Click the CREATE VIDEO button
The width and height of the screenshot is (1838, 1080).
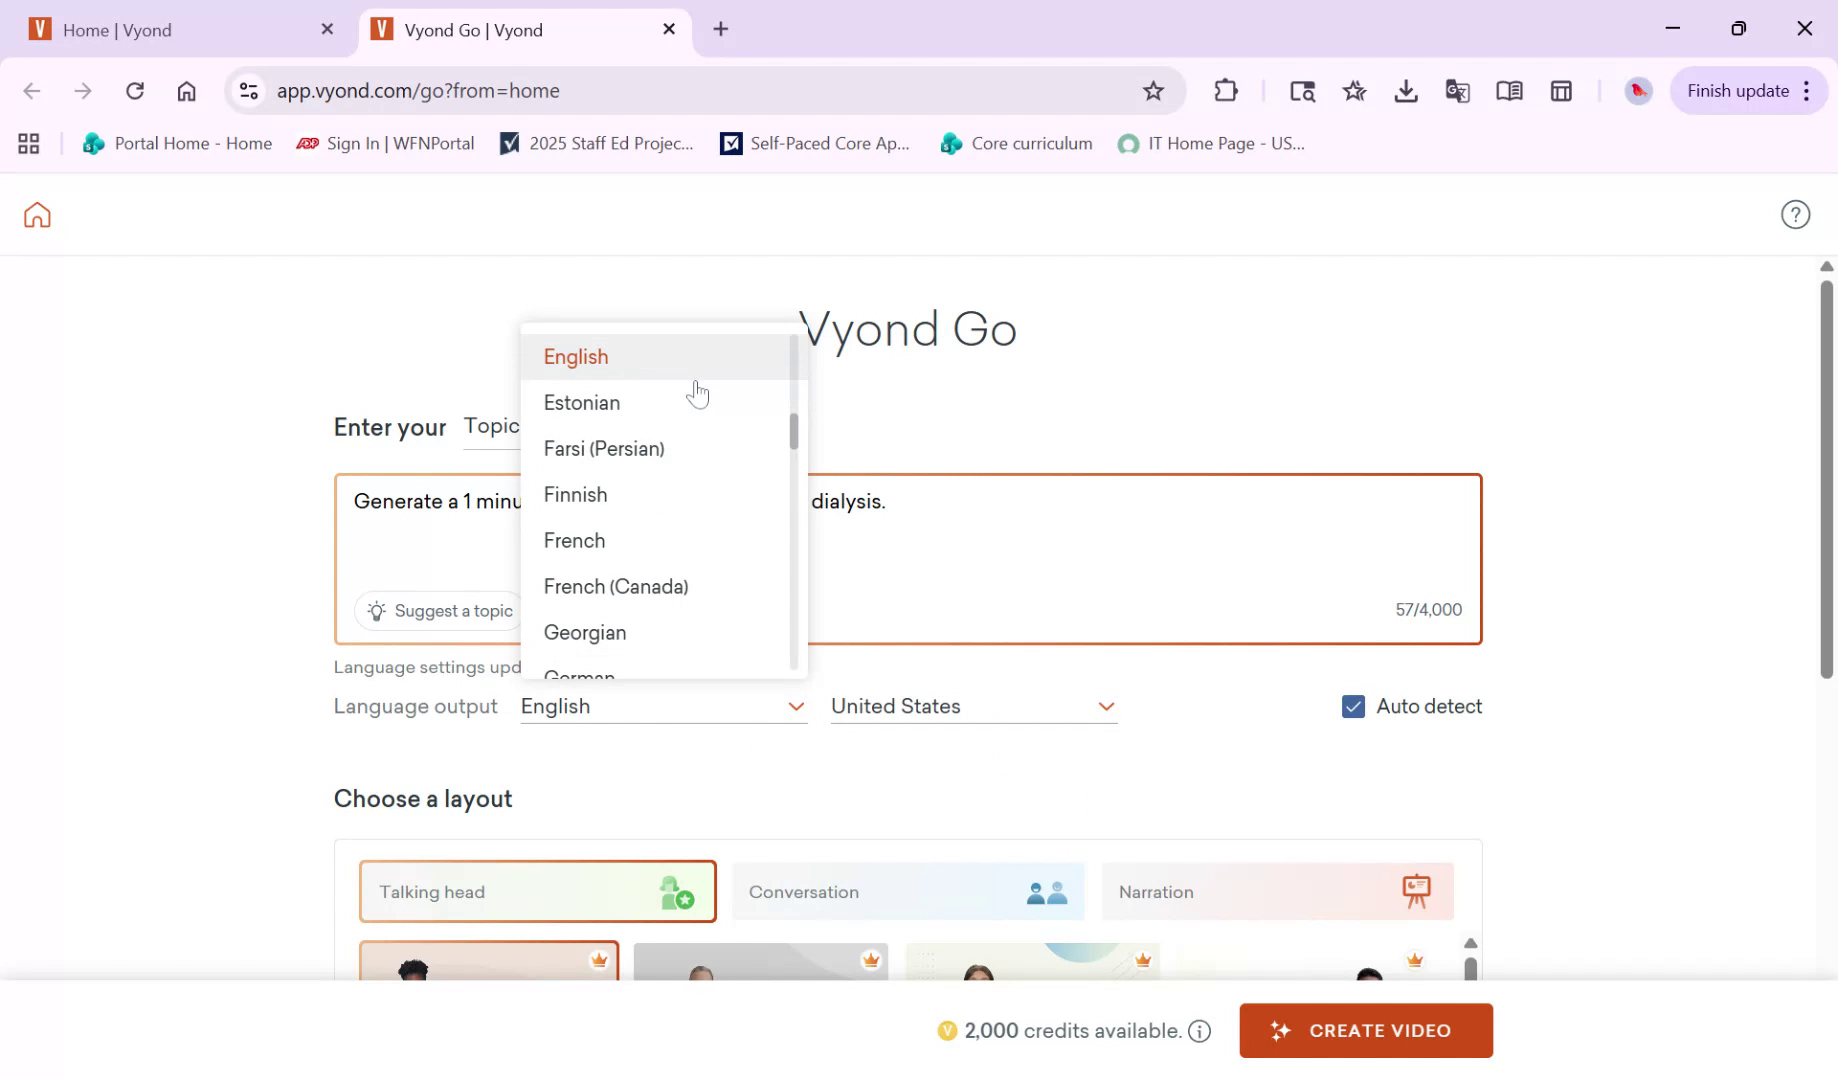[x=1365, y=1030]
